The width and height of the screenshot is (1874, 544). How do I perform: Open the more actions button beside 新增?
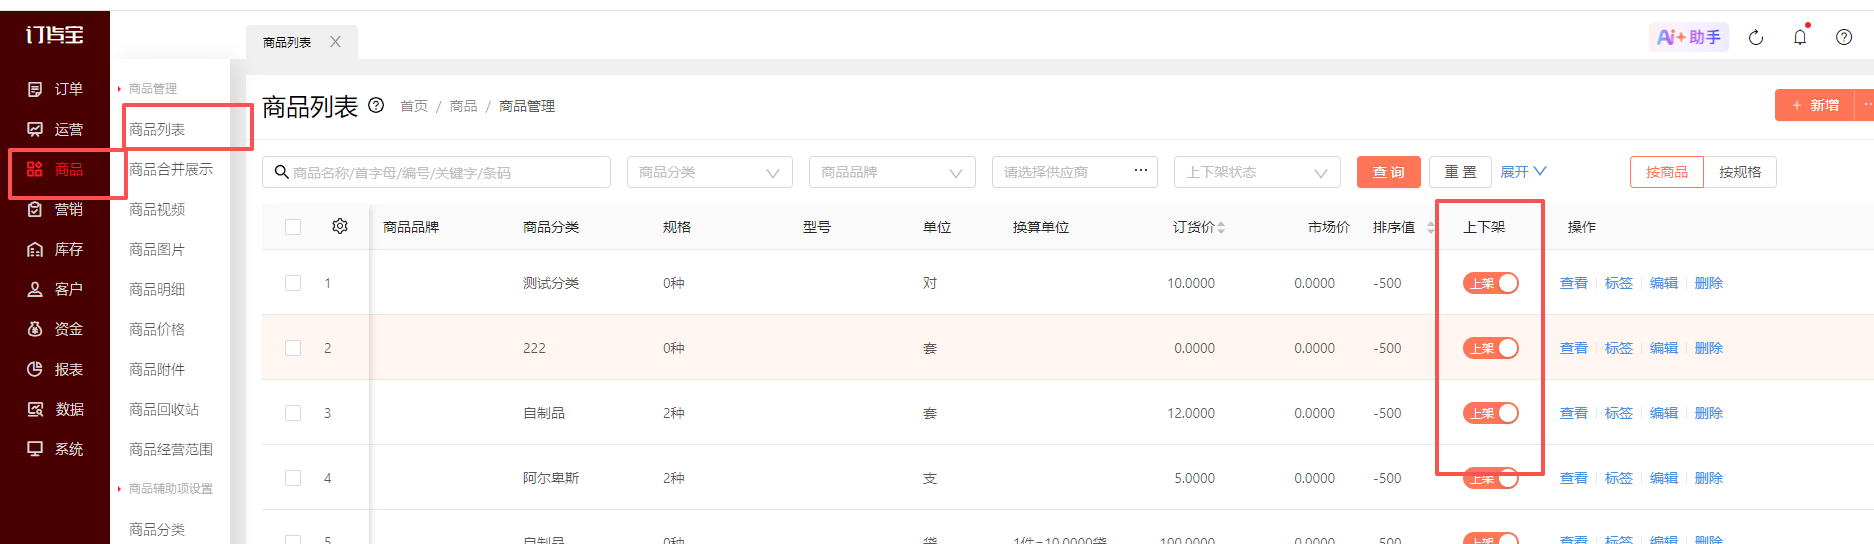[x=1866, y=105]
